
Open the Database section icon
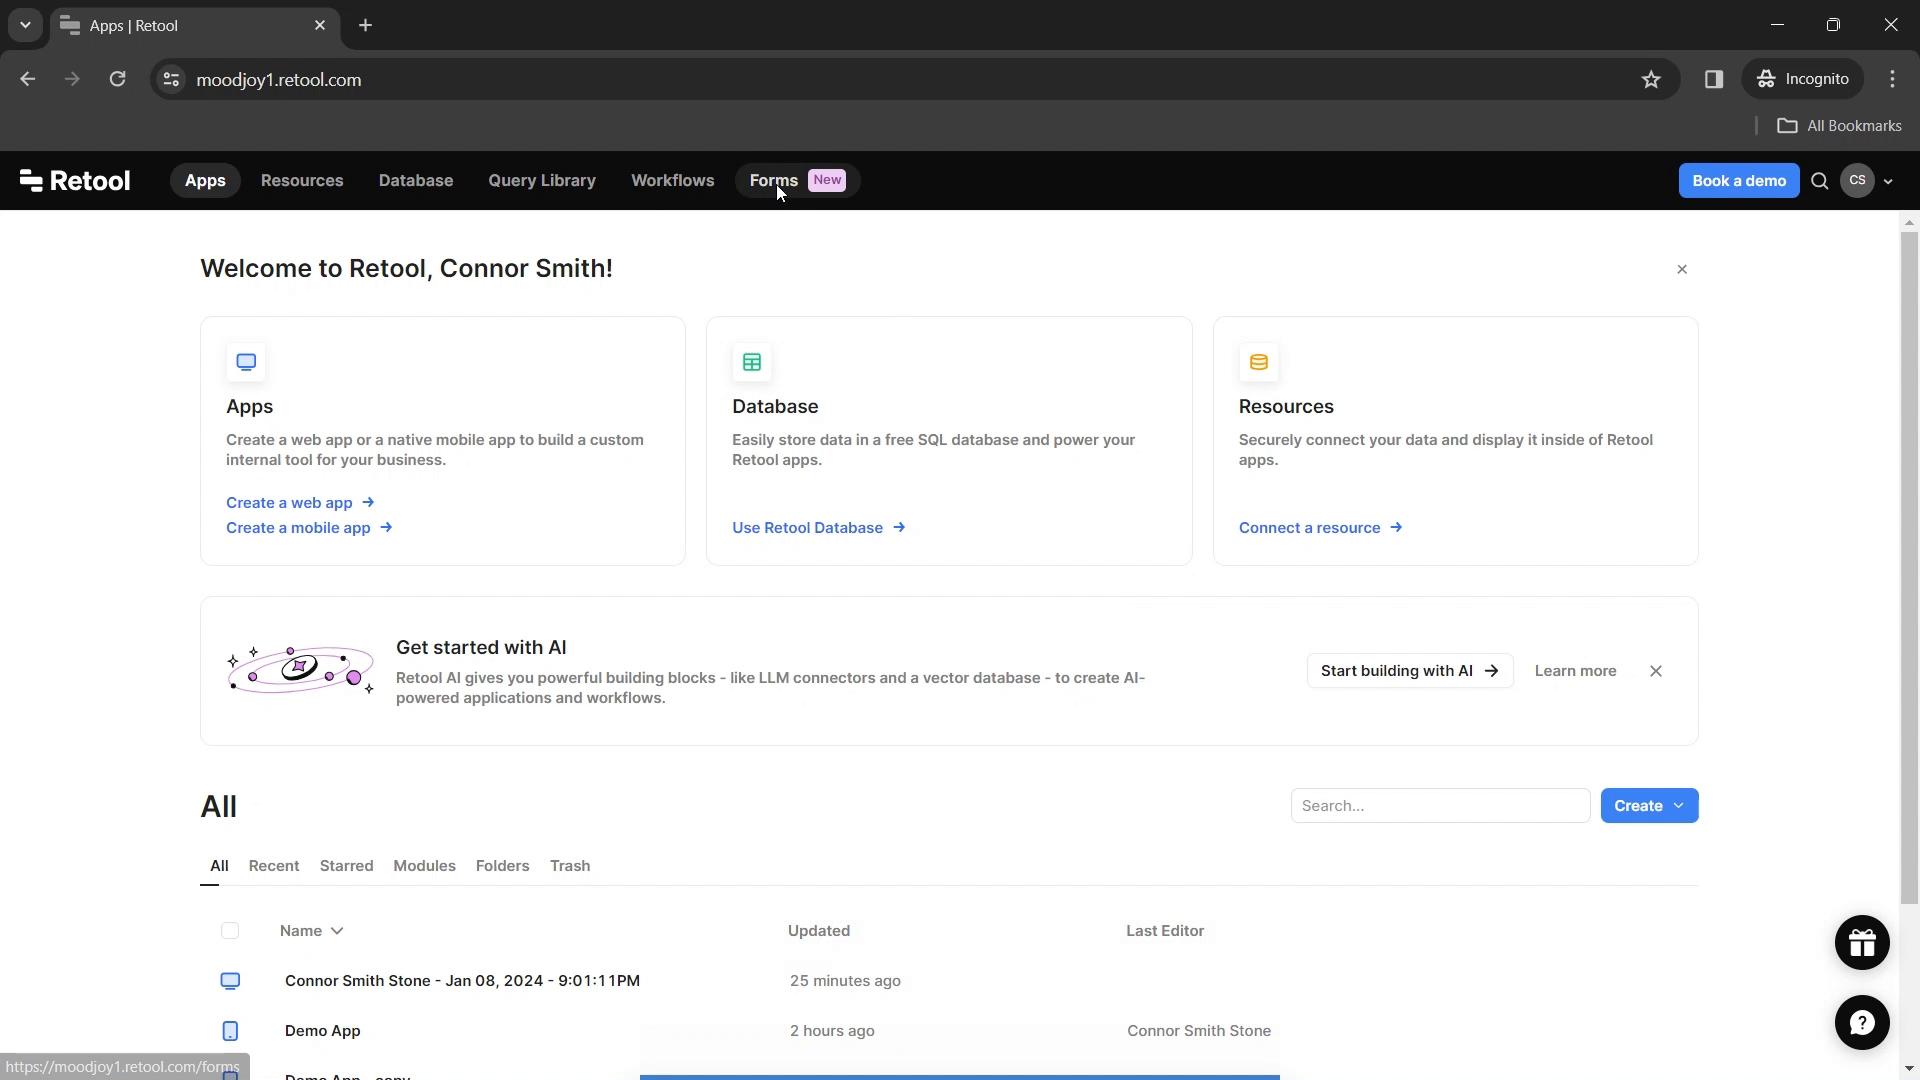click(x=752, y=361)
